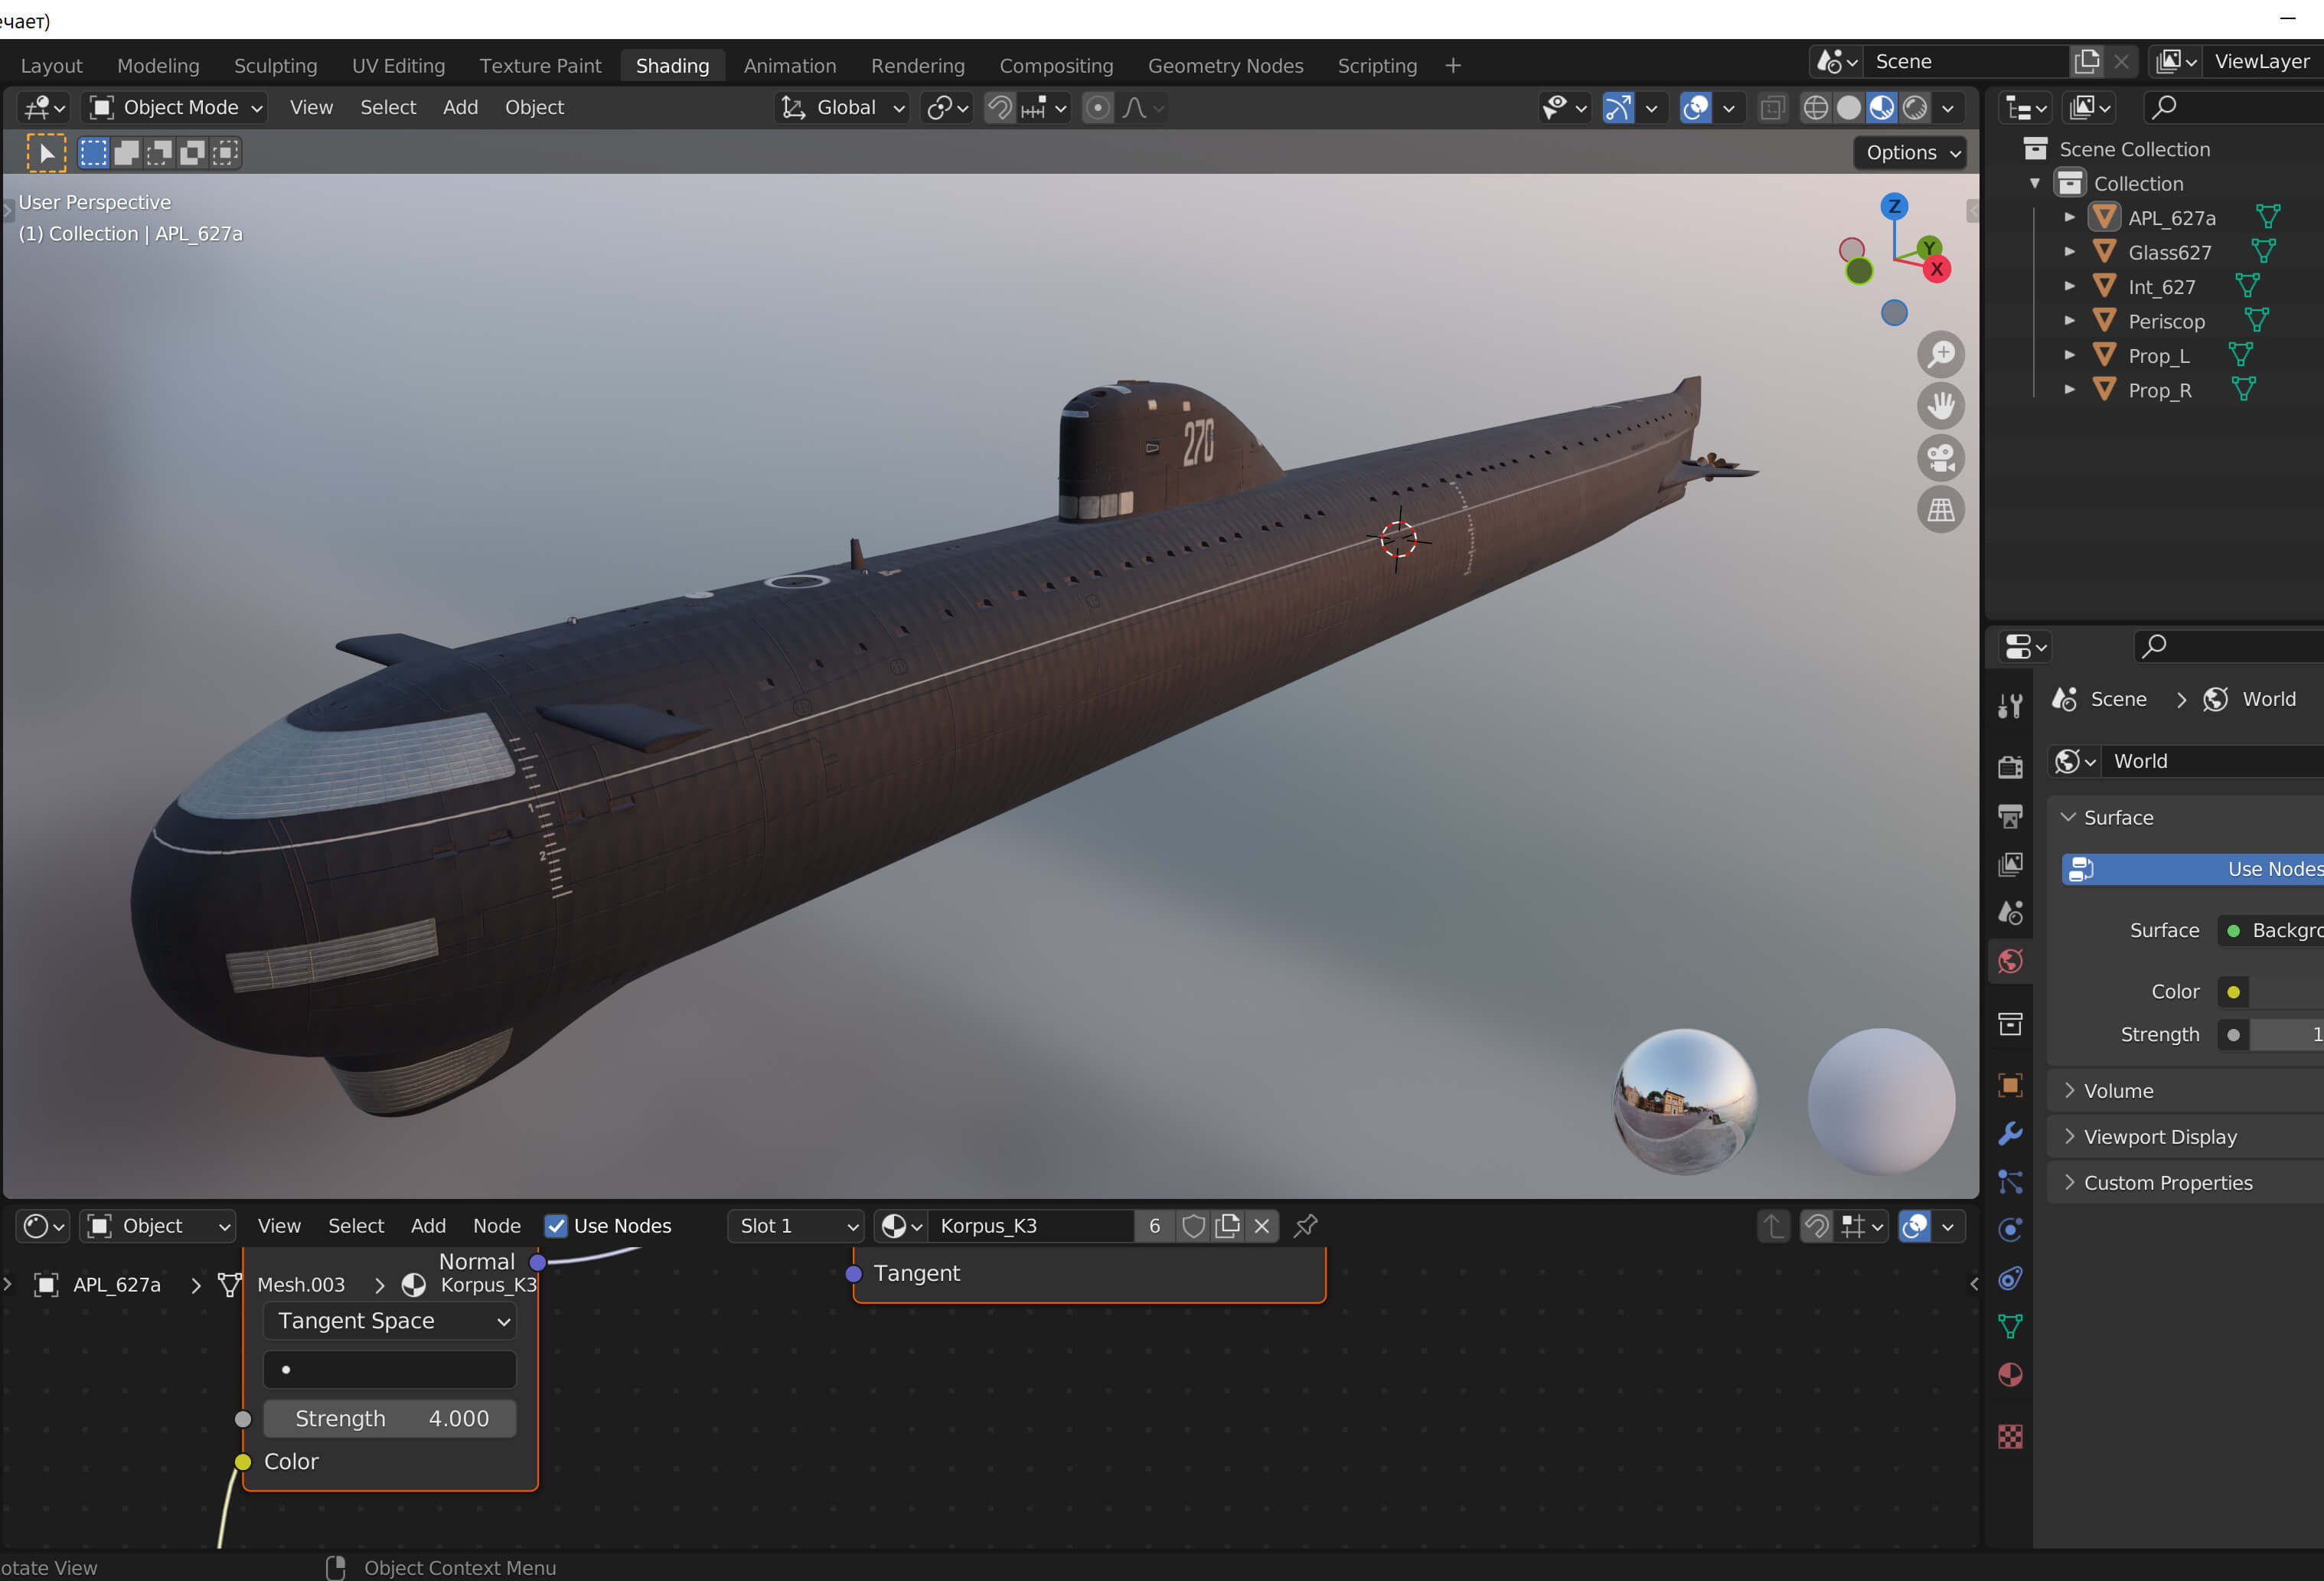Expand the Viewport Display panel
Viewport: 2324px width, 1581px height.
(2185, 1137)
